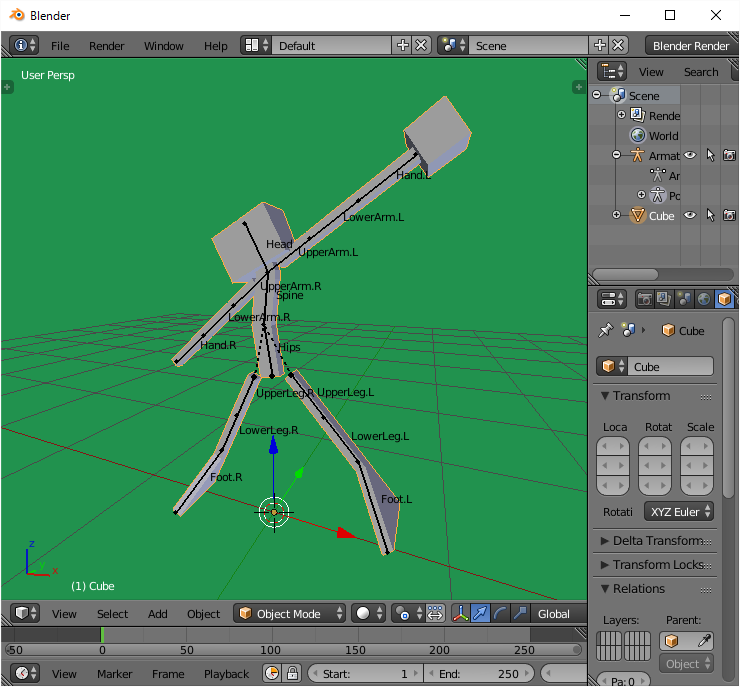This screenshot has height=687, width=740.
Task: Click the eyedropper next to Parent field
Action: pos(704,641)
